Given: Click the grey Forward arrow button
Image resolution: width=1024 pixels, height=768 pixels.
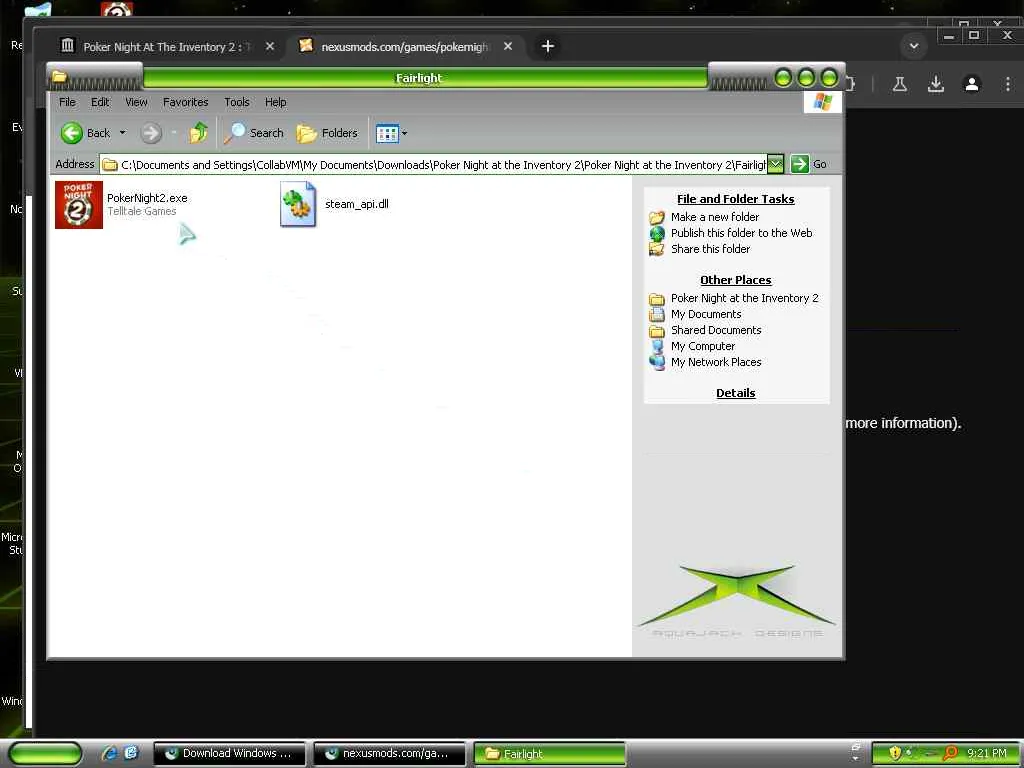Looking at the screenshot, I should tap(151, 133).
